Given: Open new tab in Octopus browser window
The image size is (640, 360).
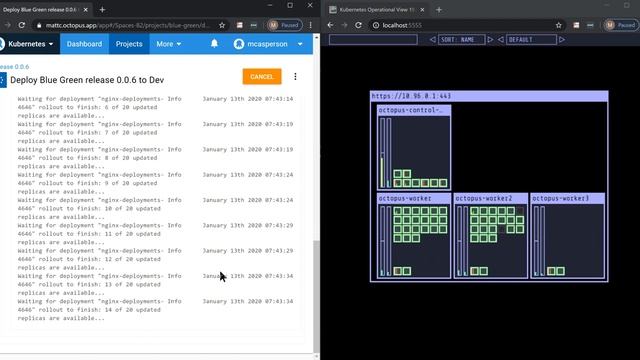Looking at the screenshot, I should [102, 9].
